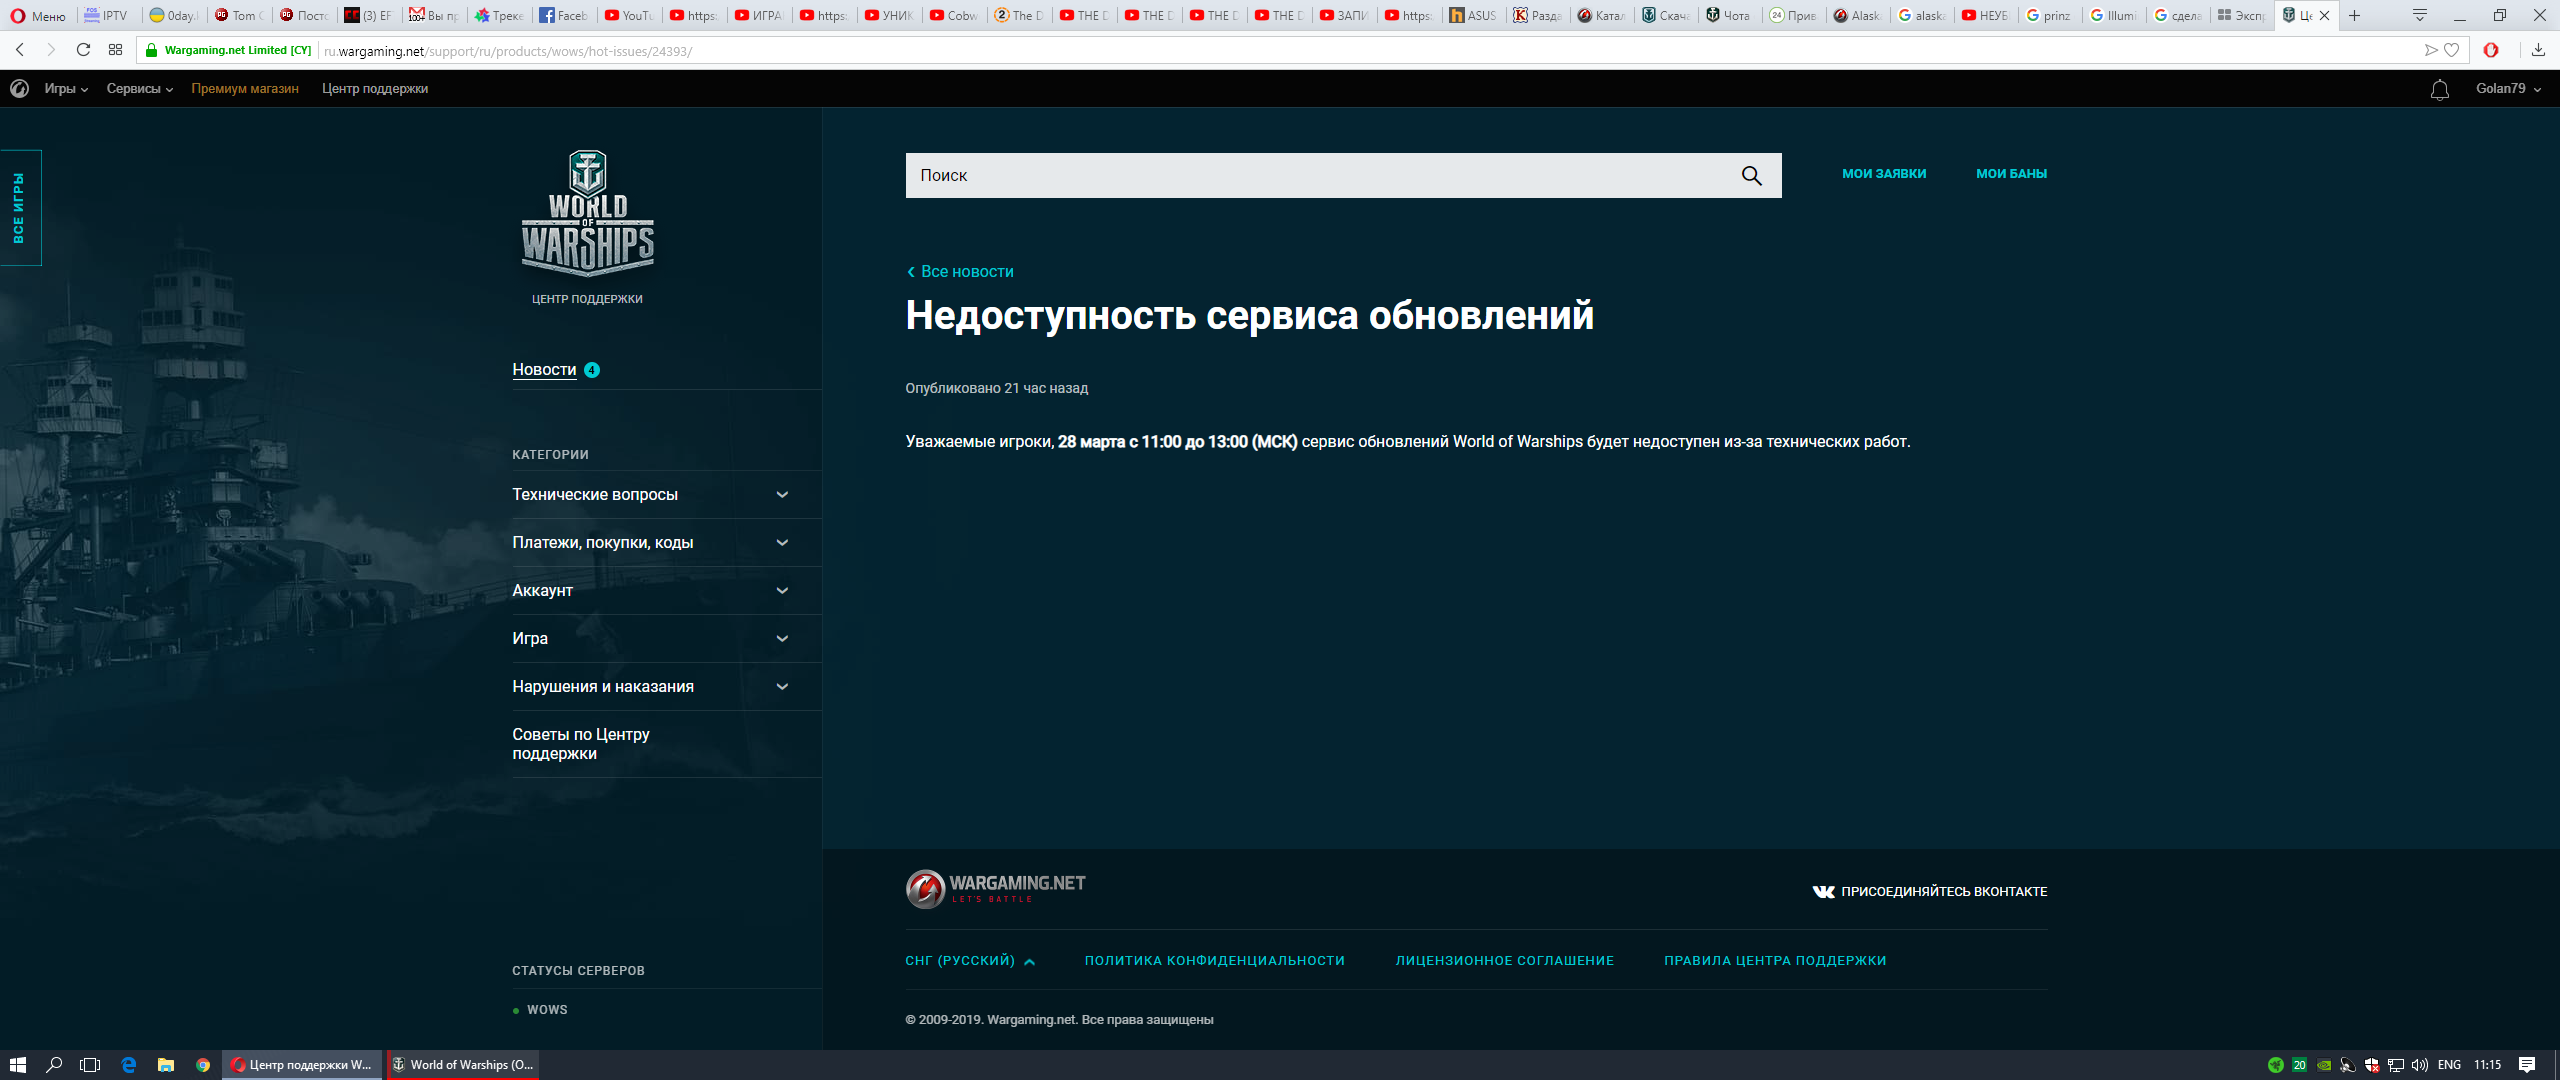Image resolution: width=2560 pixels, height=1080 pixels.
Task: Open the notifications bell icon
Action: tap(2440, 90)
